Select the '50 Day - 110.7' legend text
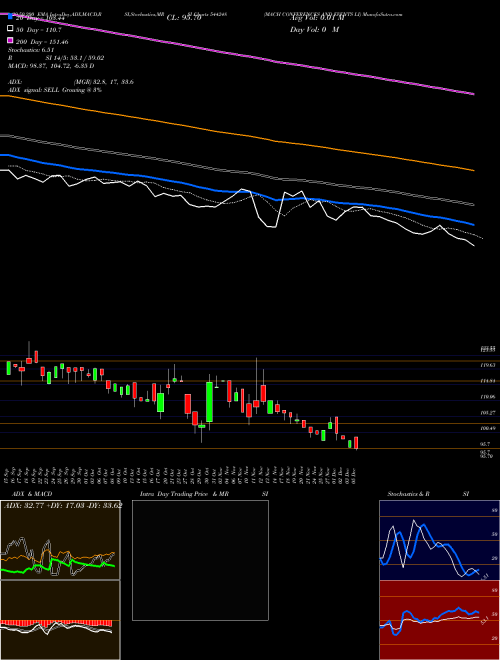This screenshot has width=500, height=660. [x=39, y=30]
